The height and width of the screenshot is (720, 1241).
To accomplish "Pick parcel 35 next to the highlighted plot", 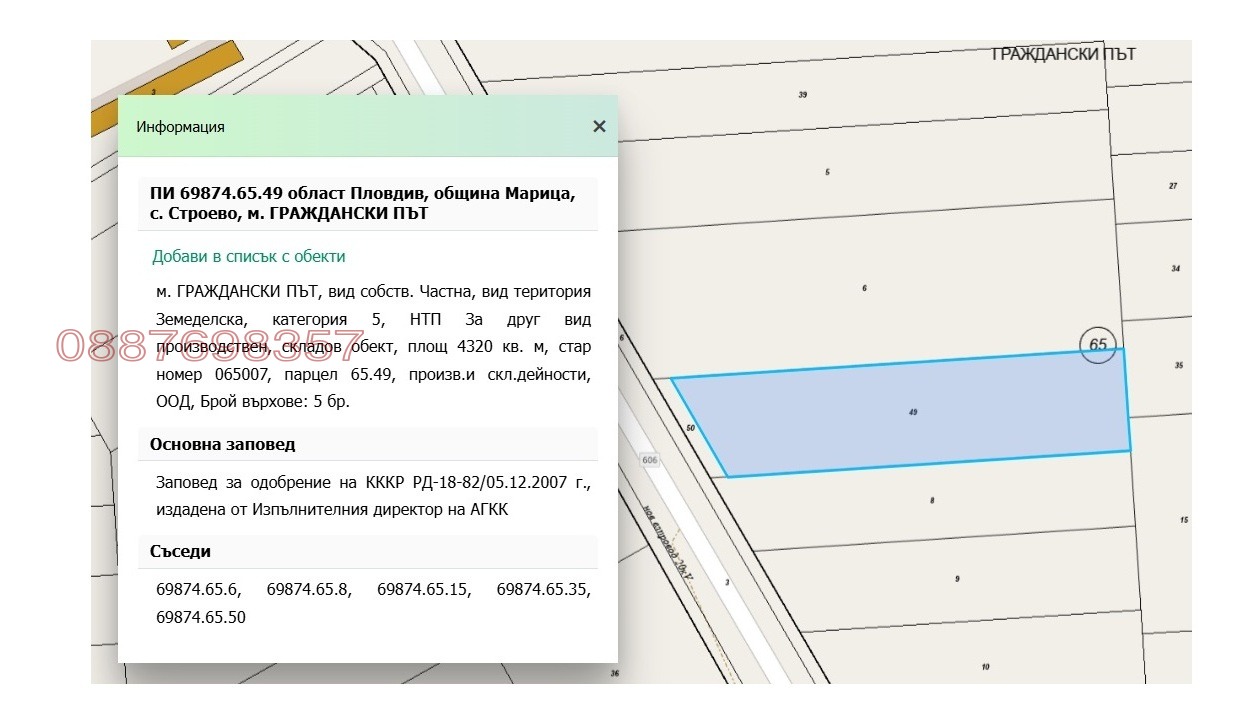I will tap(1179, 366).
